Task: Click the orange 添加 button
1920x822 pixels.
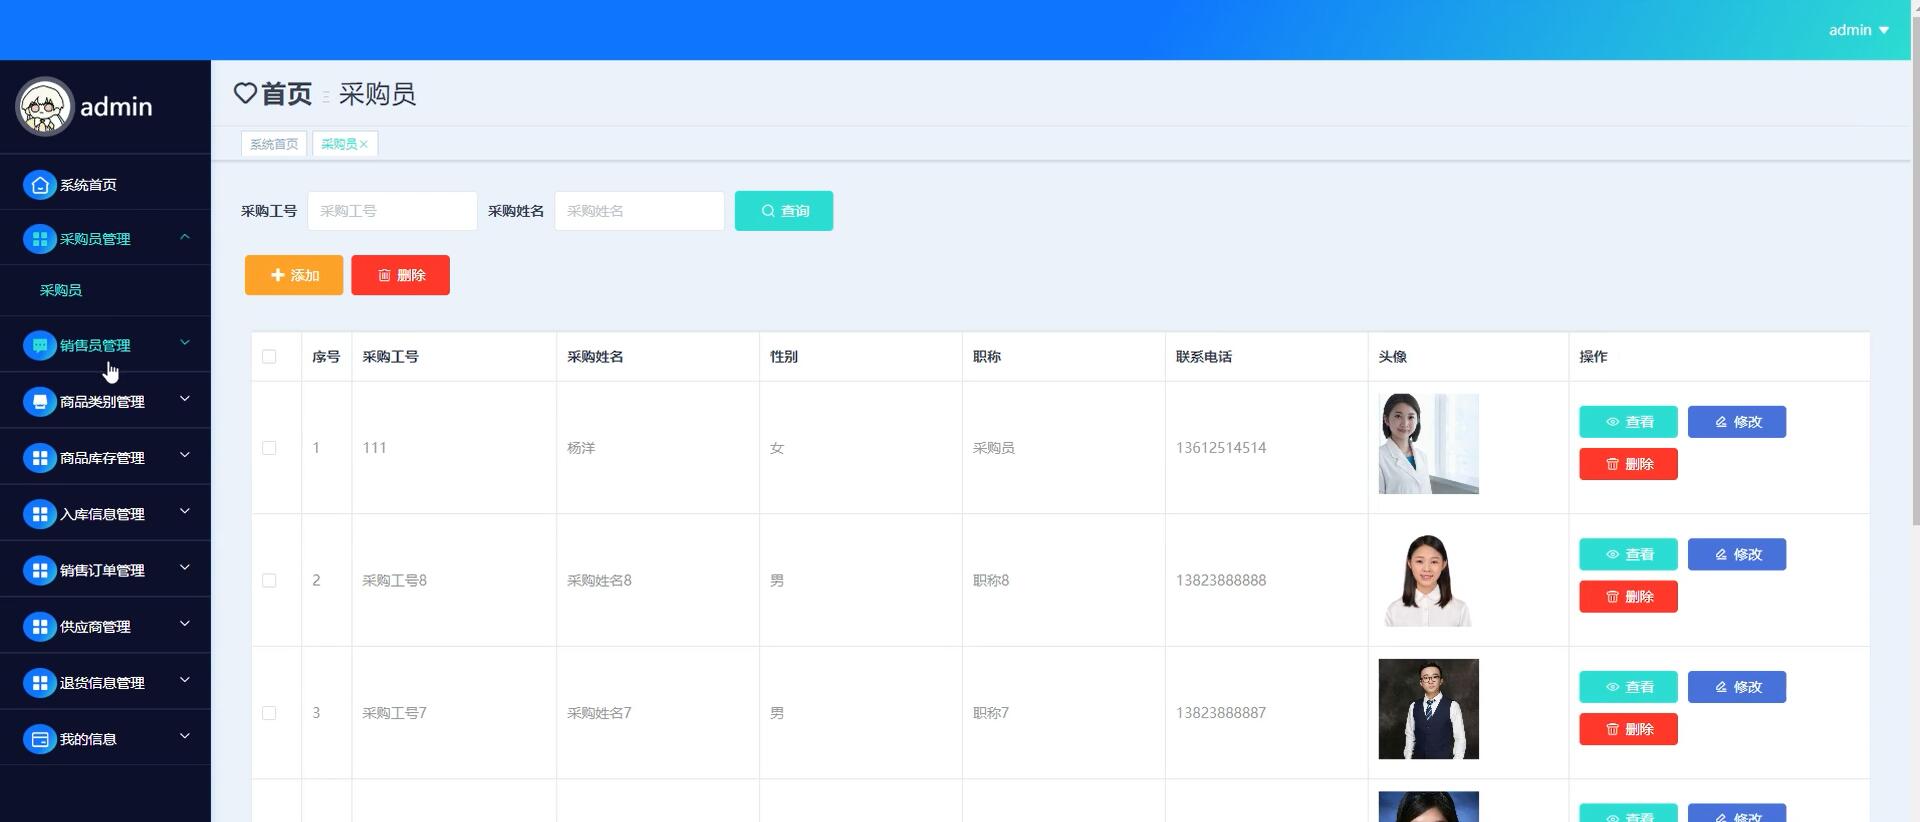Action: 294,275
